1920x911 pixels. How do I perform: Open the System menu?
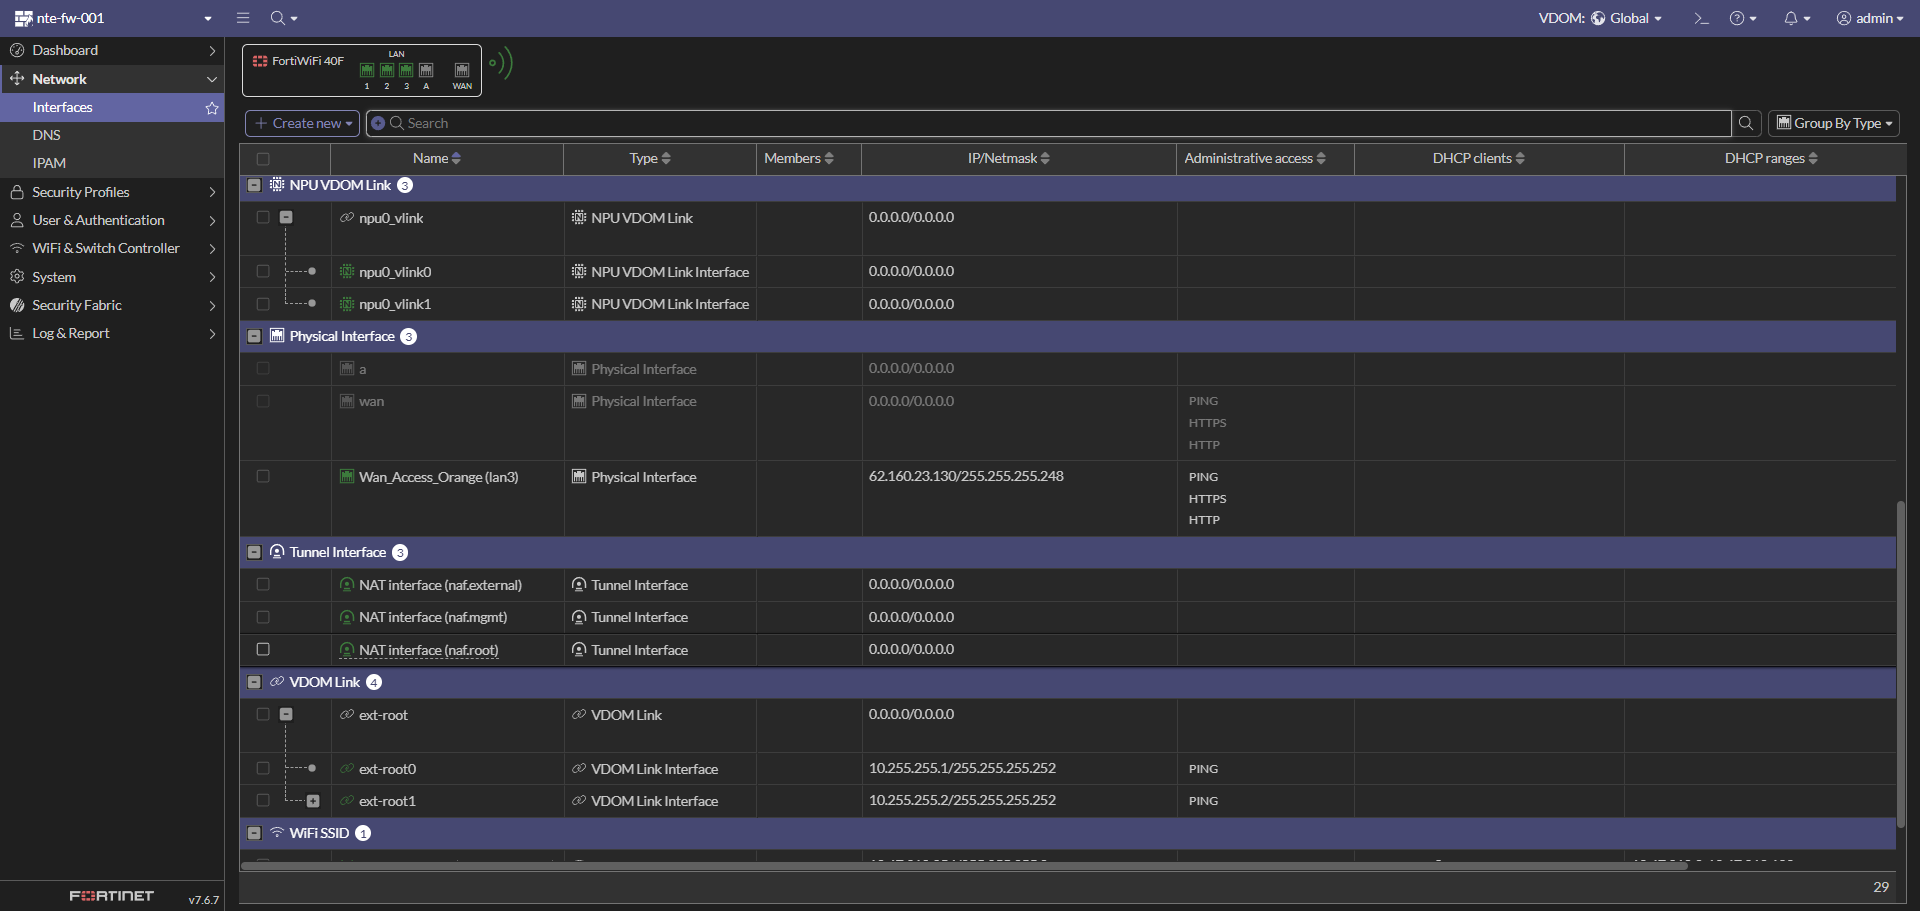point(112,277)
